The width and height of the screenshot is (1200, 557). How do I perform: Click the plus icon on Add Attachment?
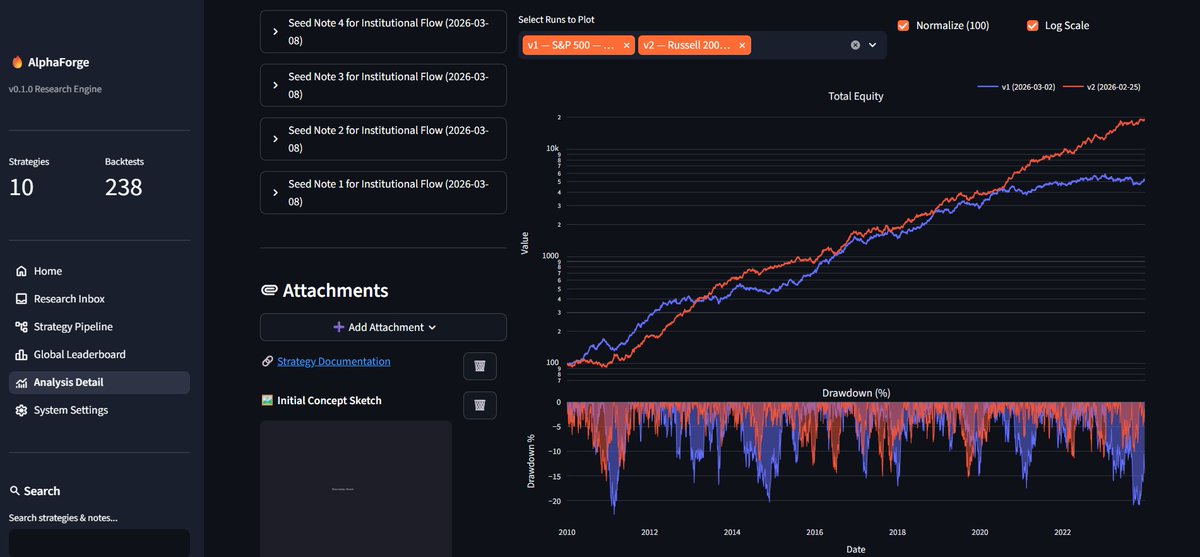click(339, 327)
